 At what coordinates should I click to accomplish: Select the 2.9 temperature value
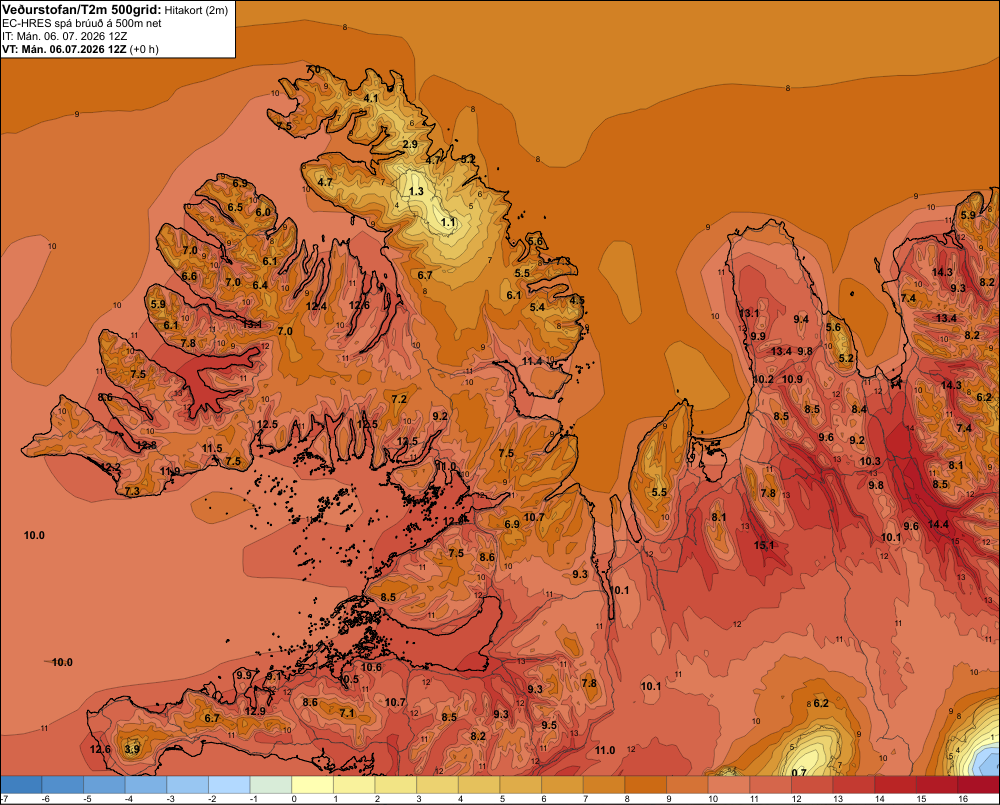pyautogui.click(x=410, y=144)
